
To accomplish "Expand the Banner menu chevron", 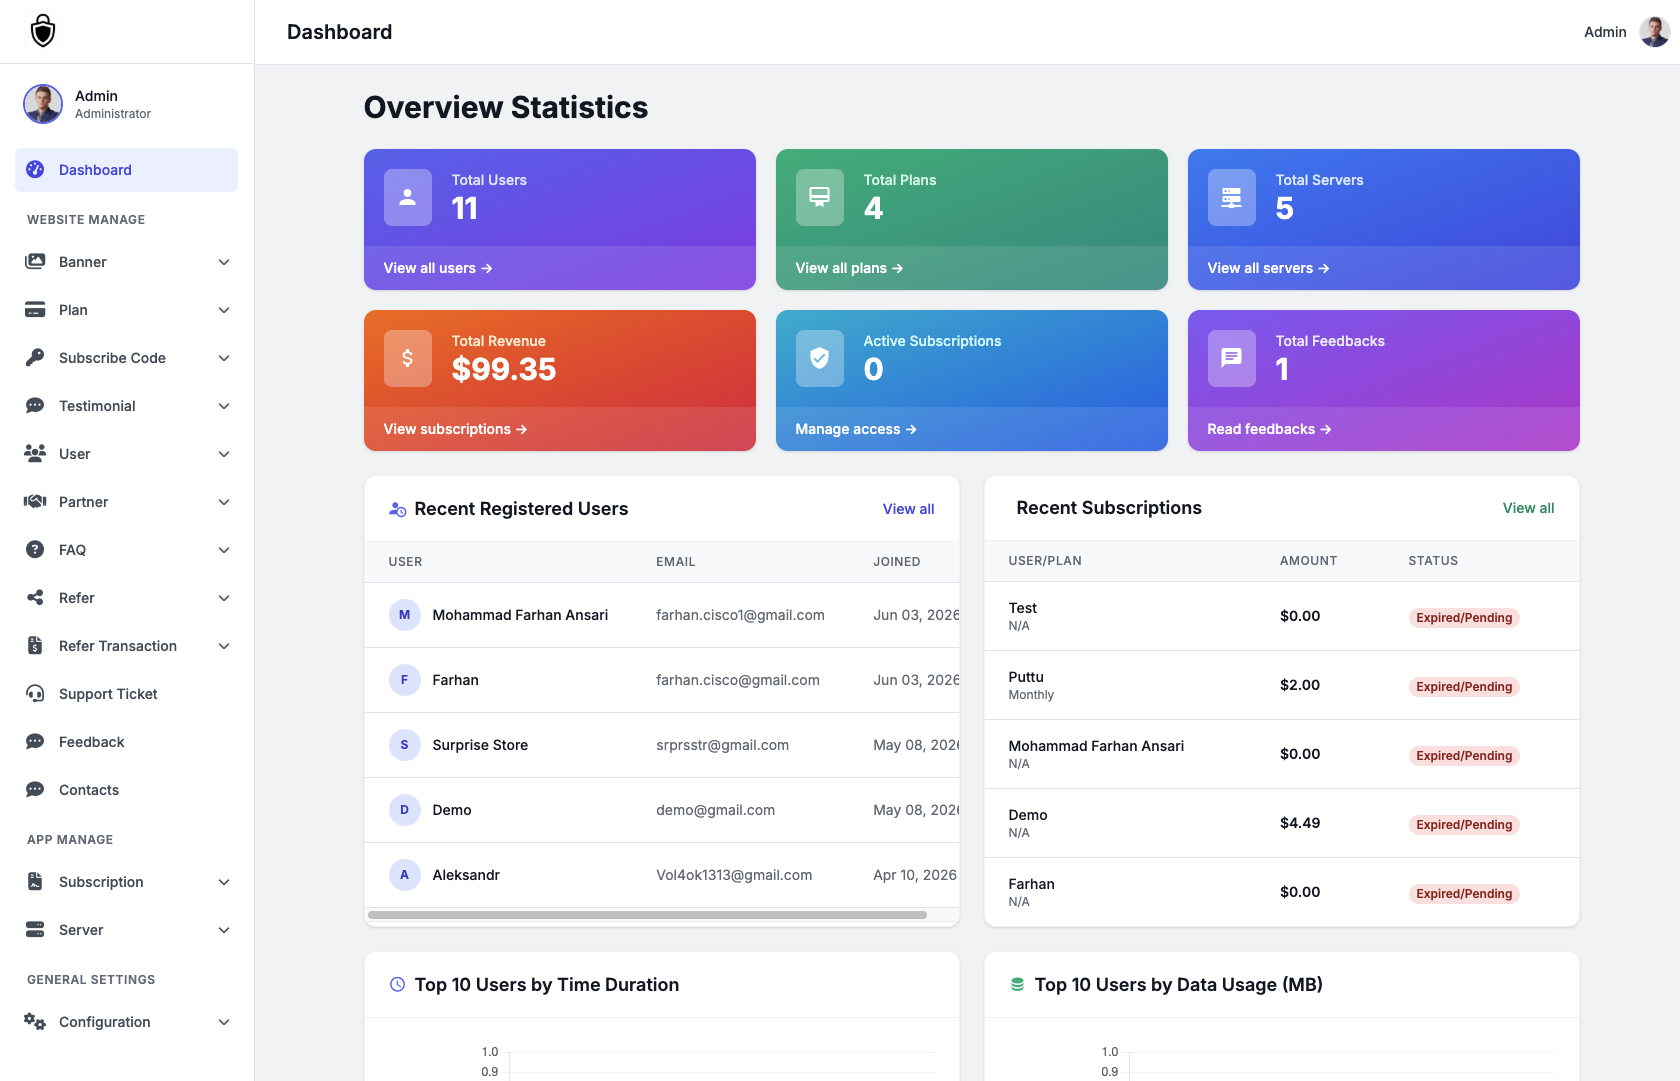I will [224, 262].
